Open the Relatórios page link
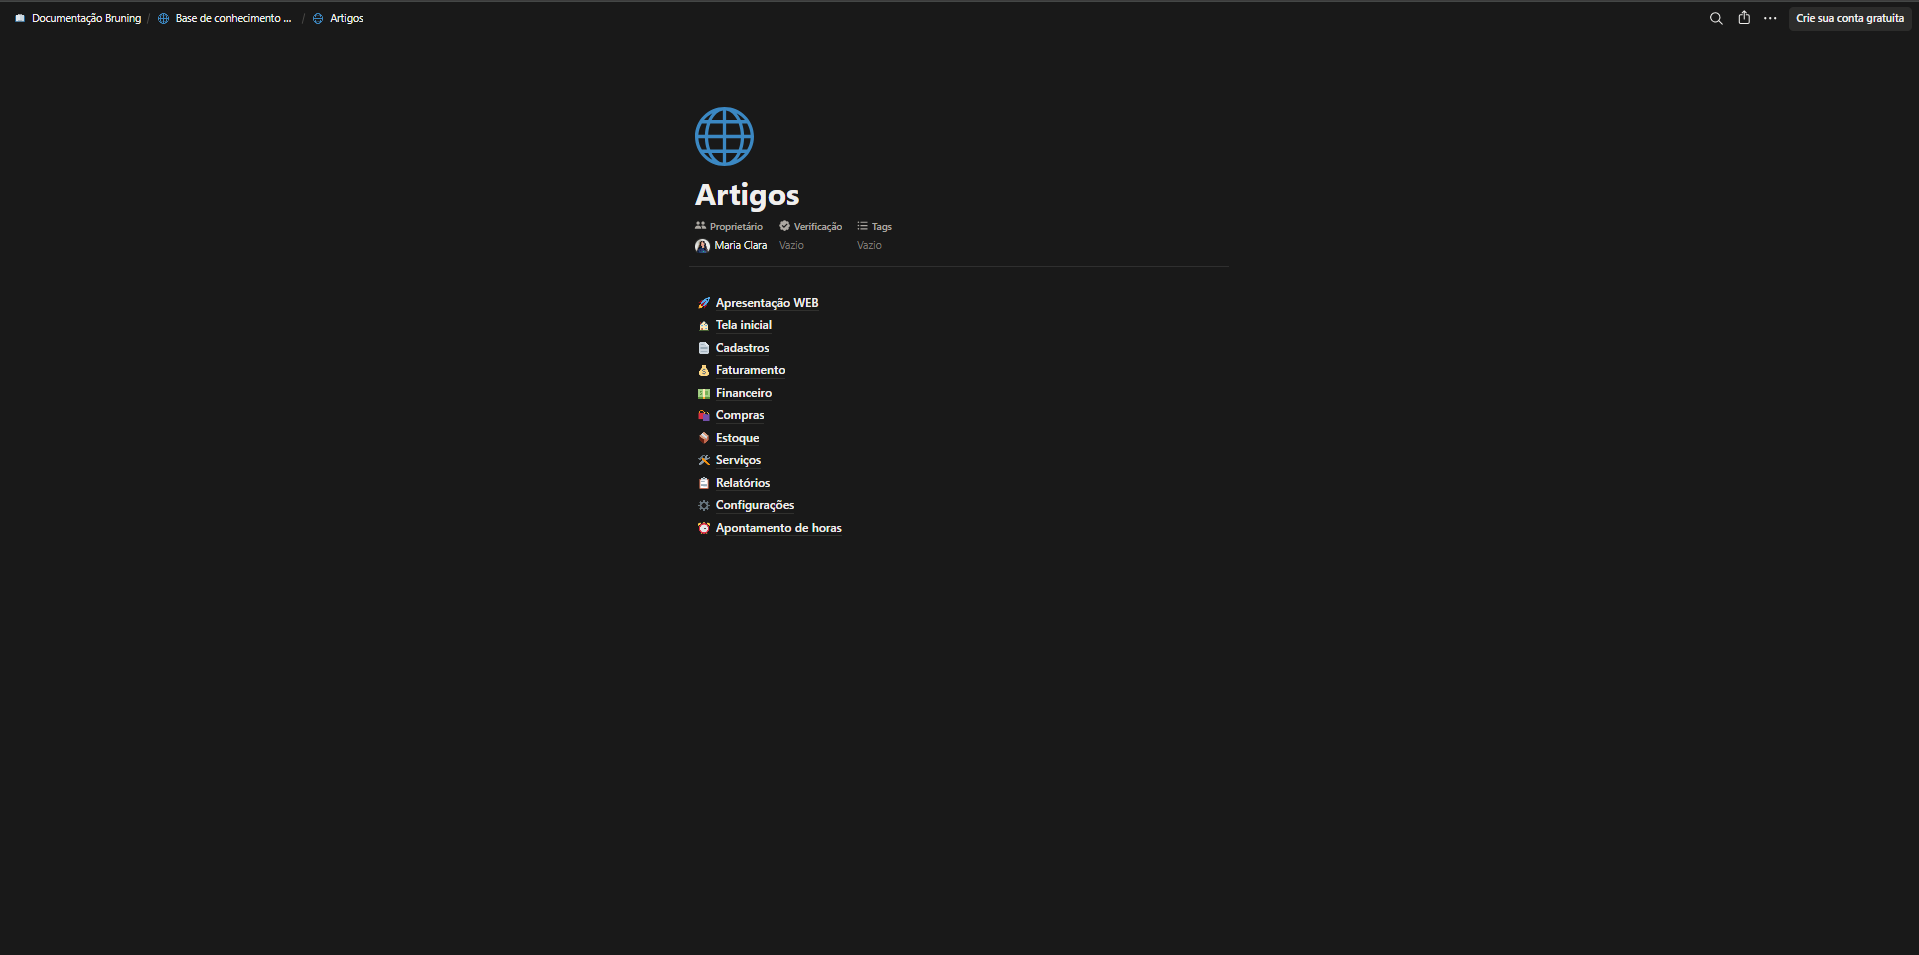1919x955 pixels. pos(742,483)
